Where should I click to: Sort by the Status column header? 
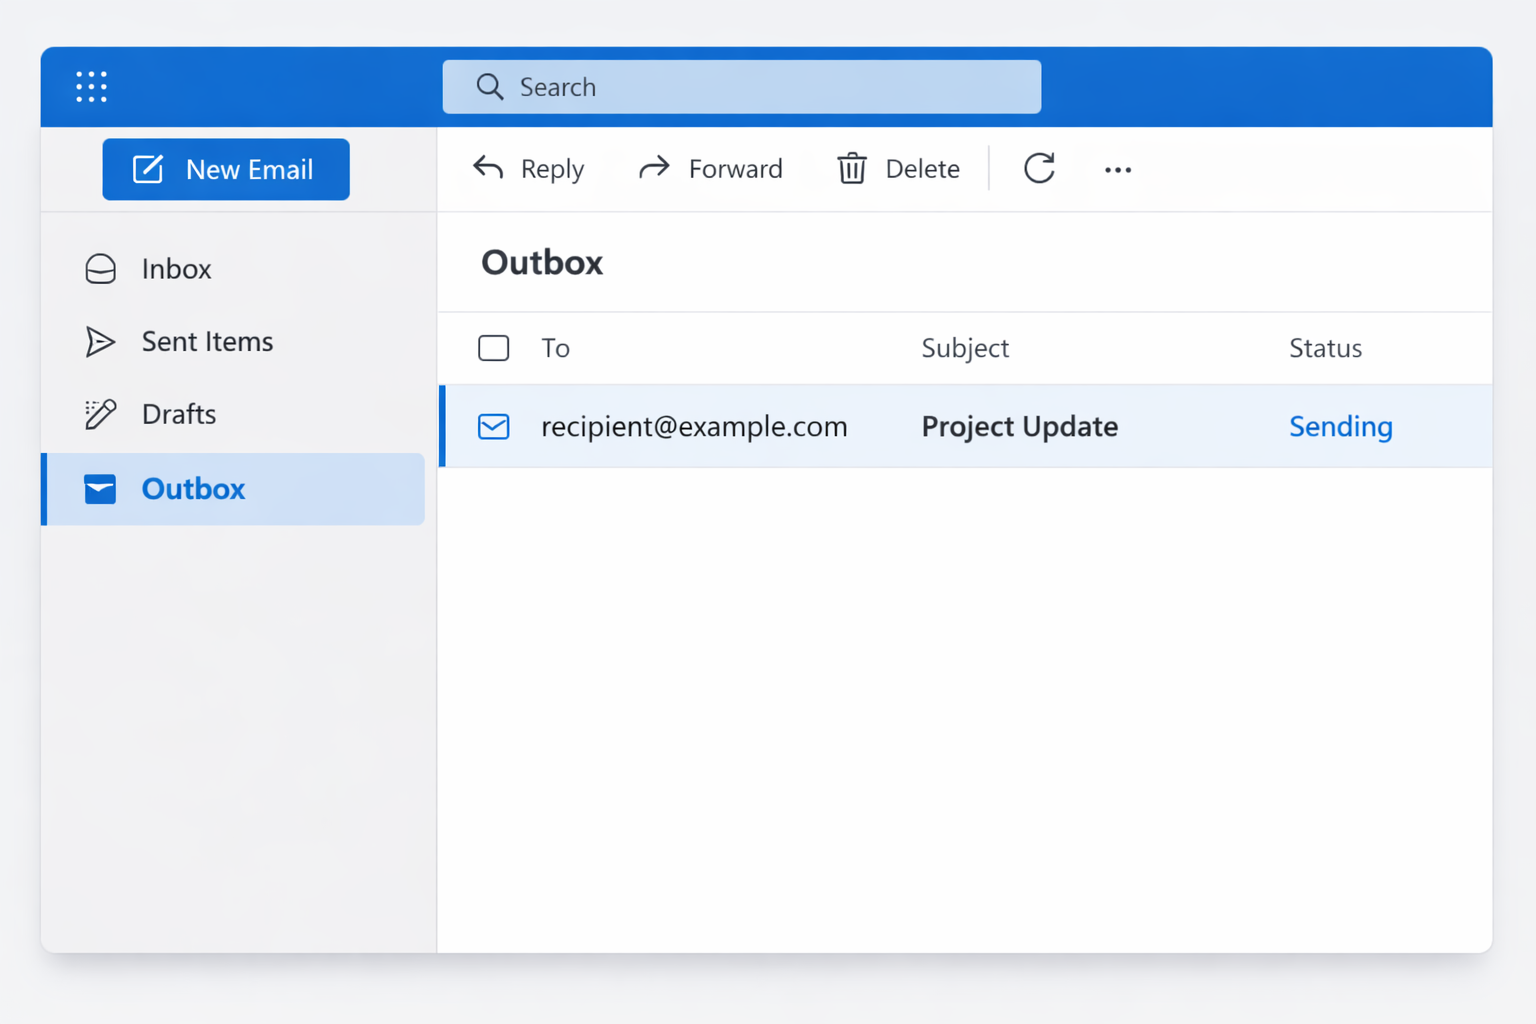point(1324,348)
